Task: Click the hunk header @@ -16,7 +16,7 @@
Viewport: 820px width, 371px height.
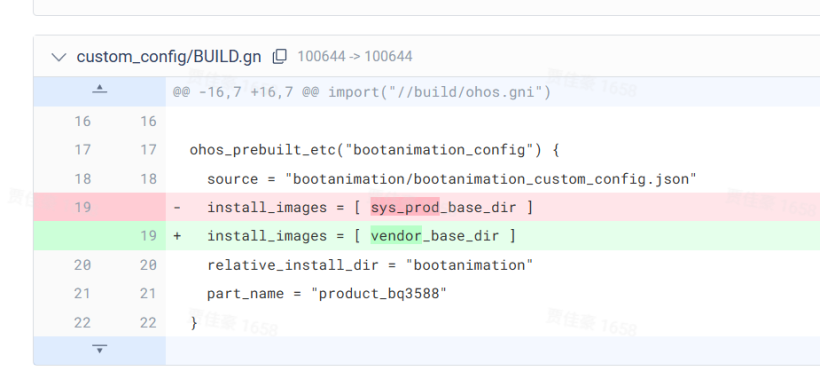Action: click(362, 93)
